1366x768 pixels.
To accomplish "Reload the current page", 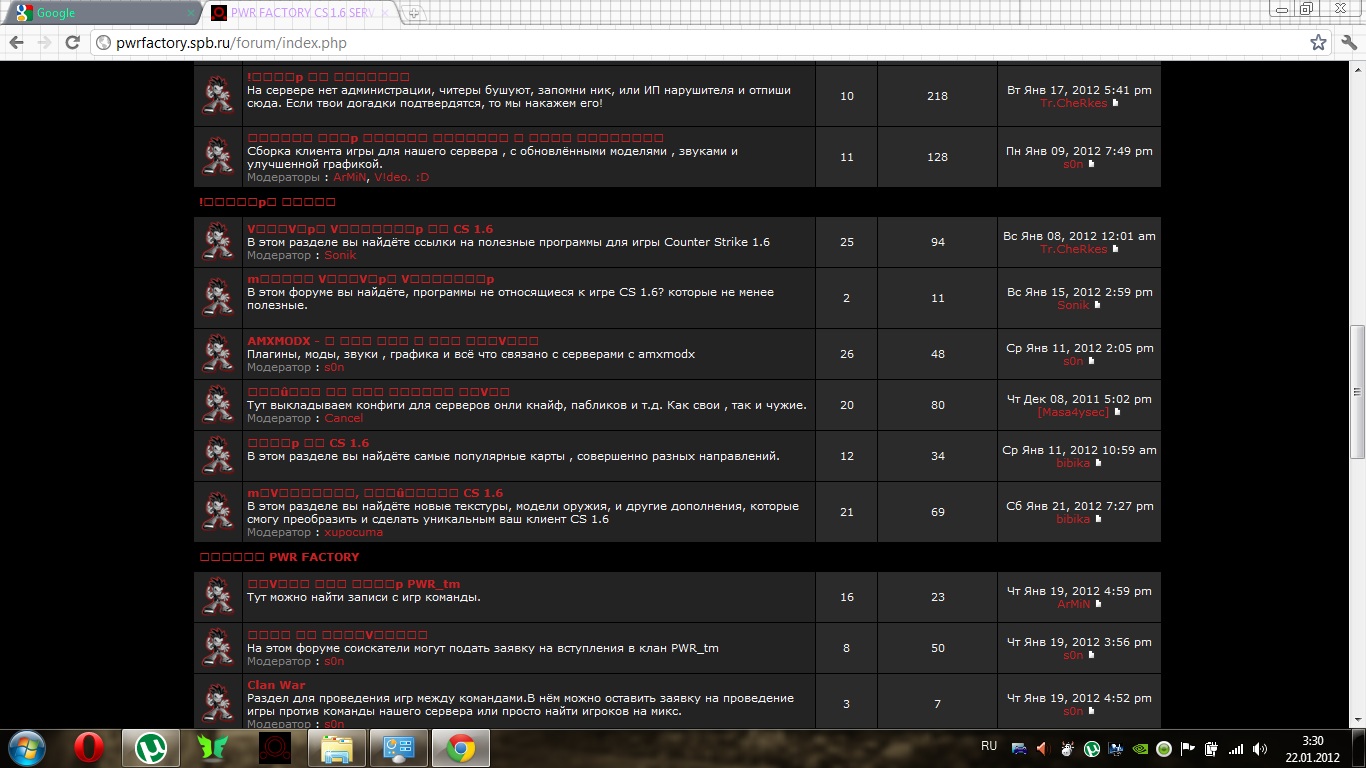I will click(72, 43).
